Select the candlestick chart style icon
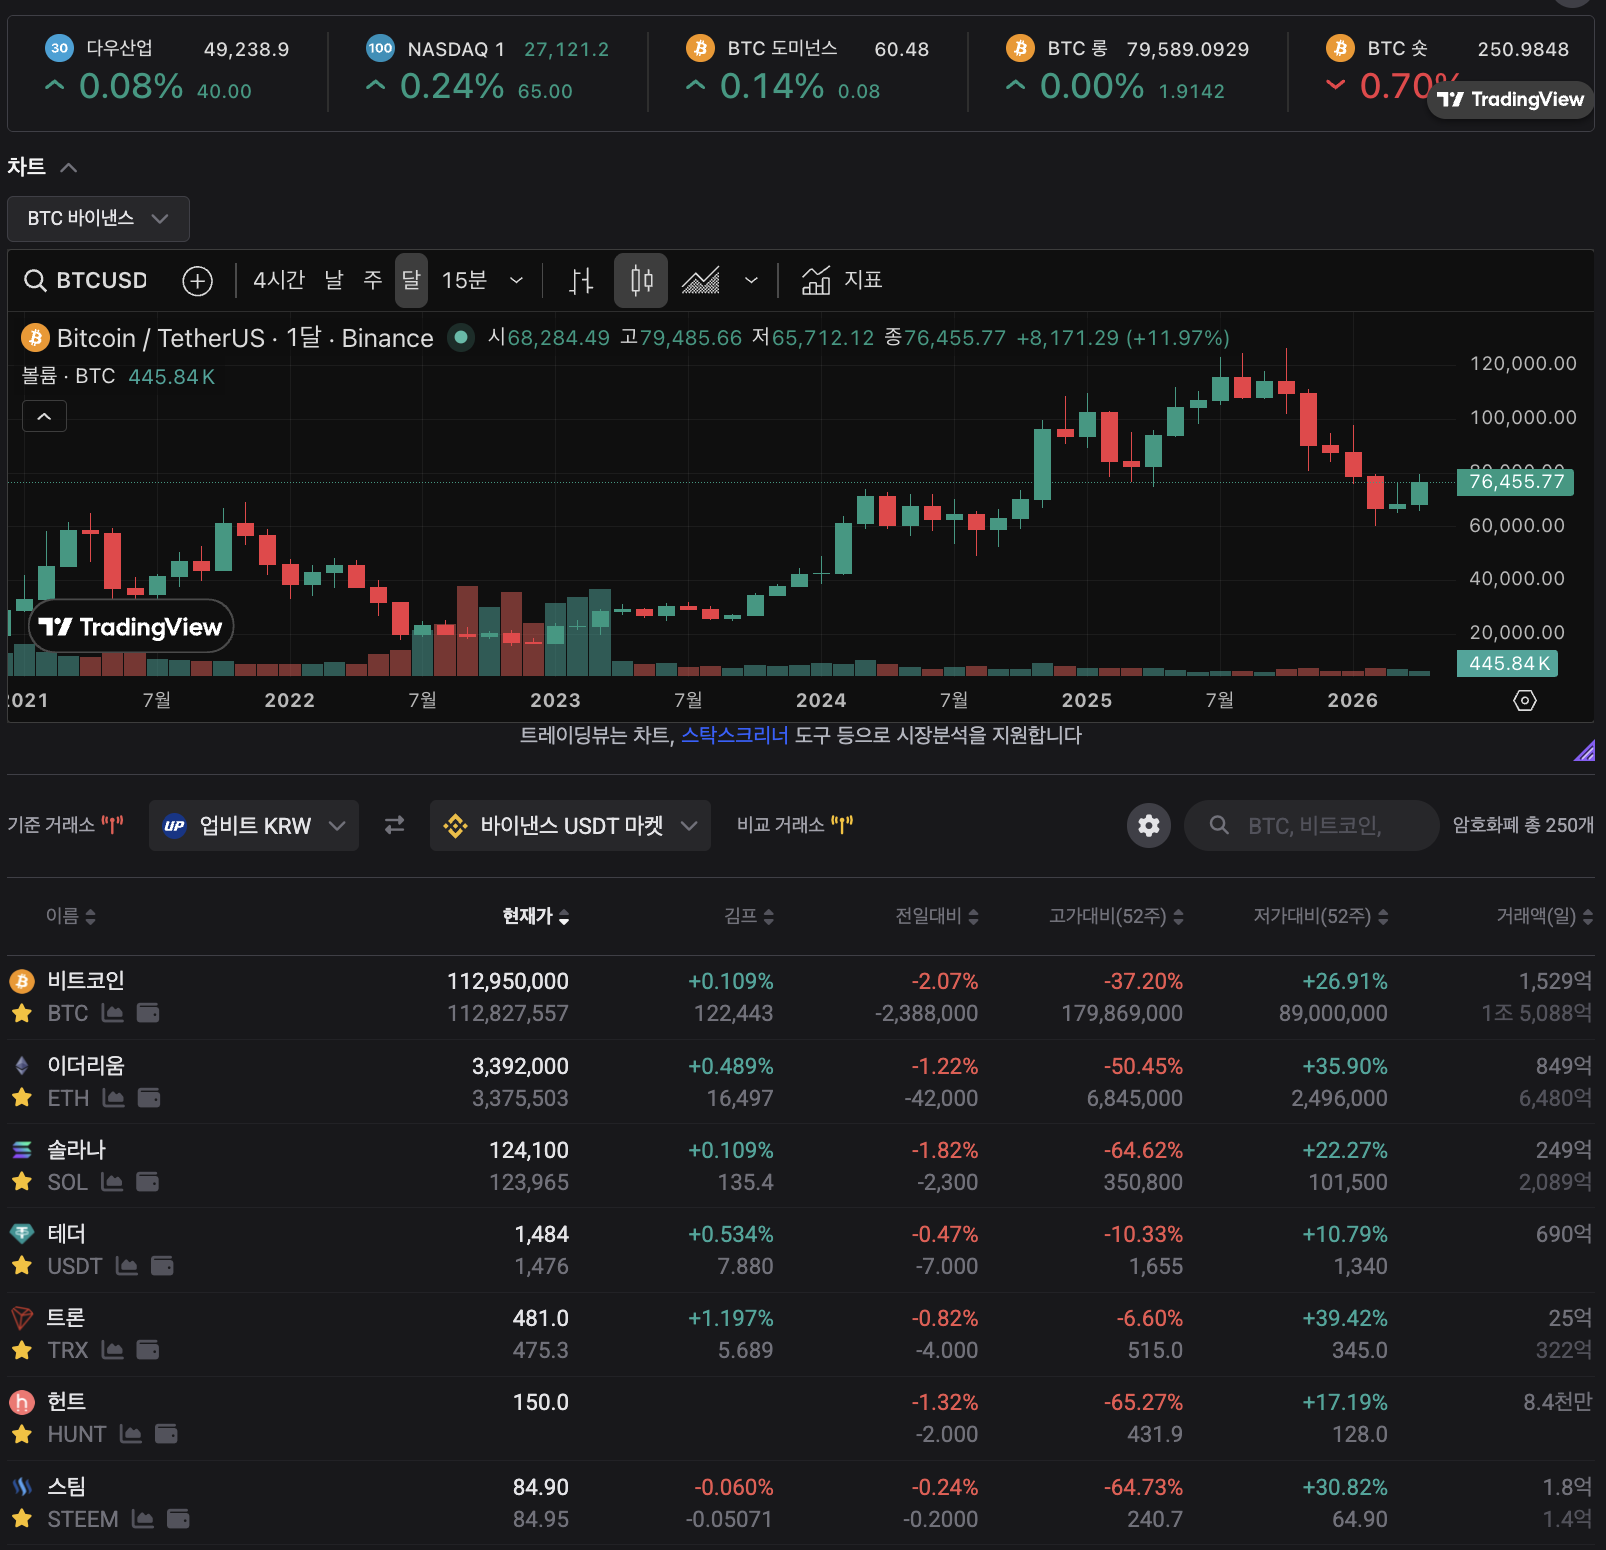 click(642, 280)
